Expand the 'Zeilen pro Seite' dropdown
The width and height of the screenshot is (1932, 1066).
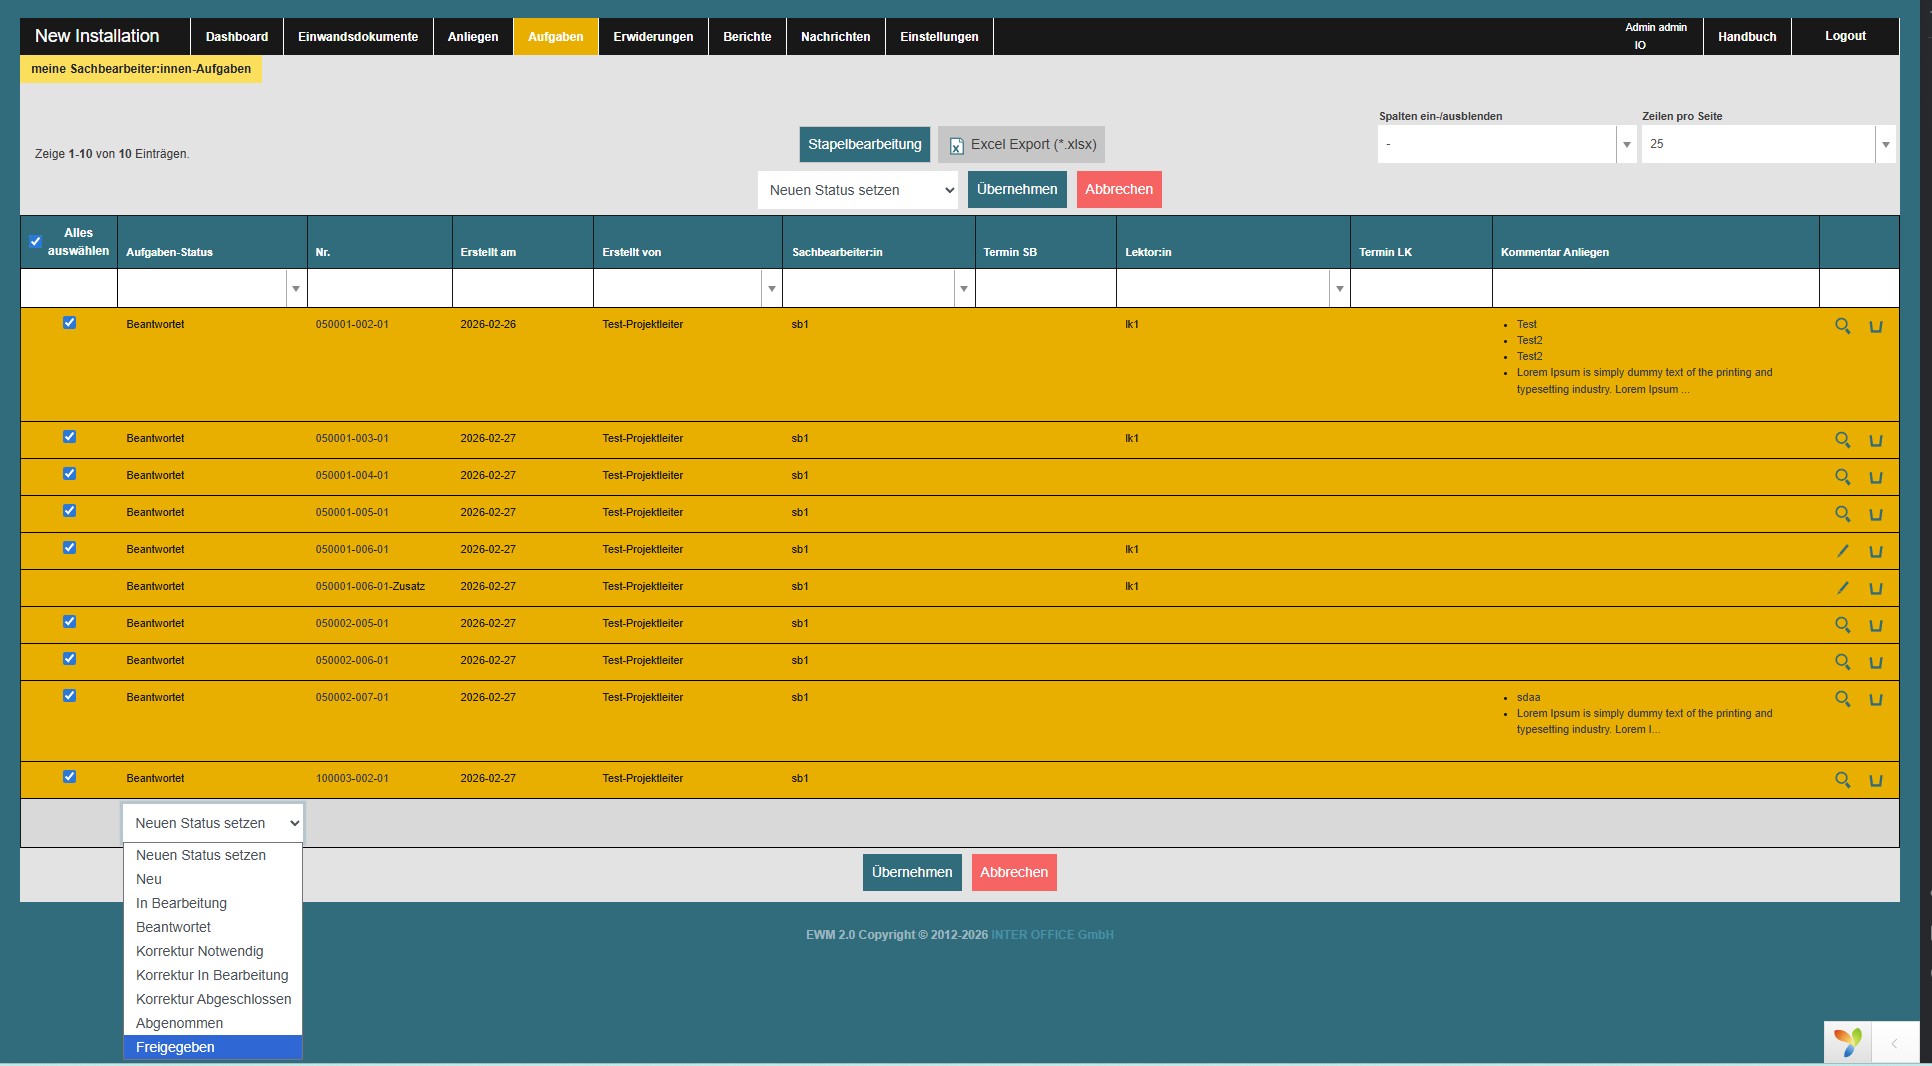pyautogui.click(x=1885, y=145)
